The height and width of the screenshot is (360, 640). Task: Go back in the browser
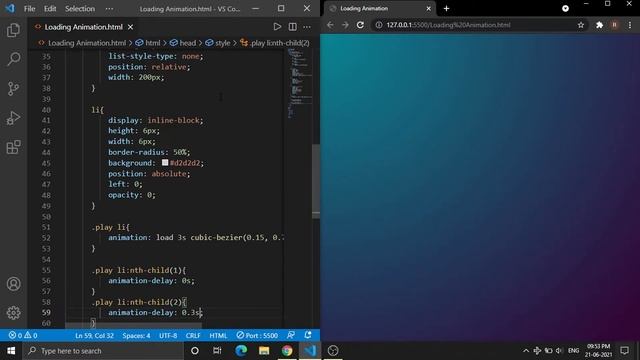point(330,25)
